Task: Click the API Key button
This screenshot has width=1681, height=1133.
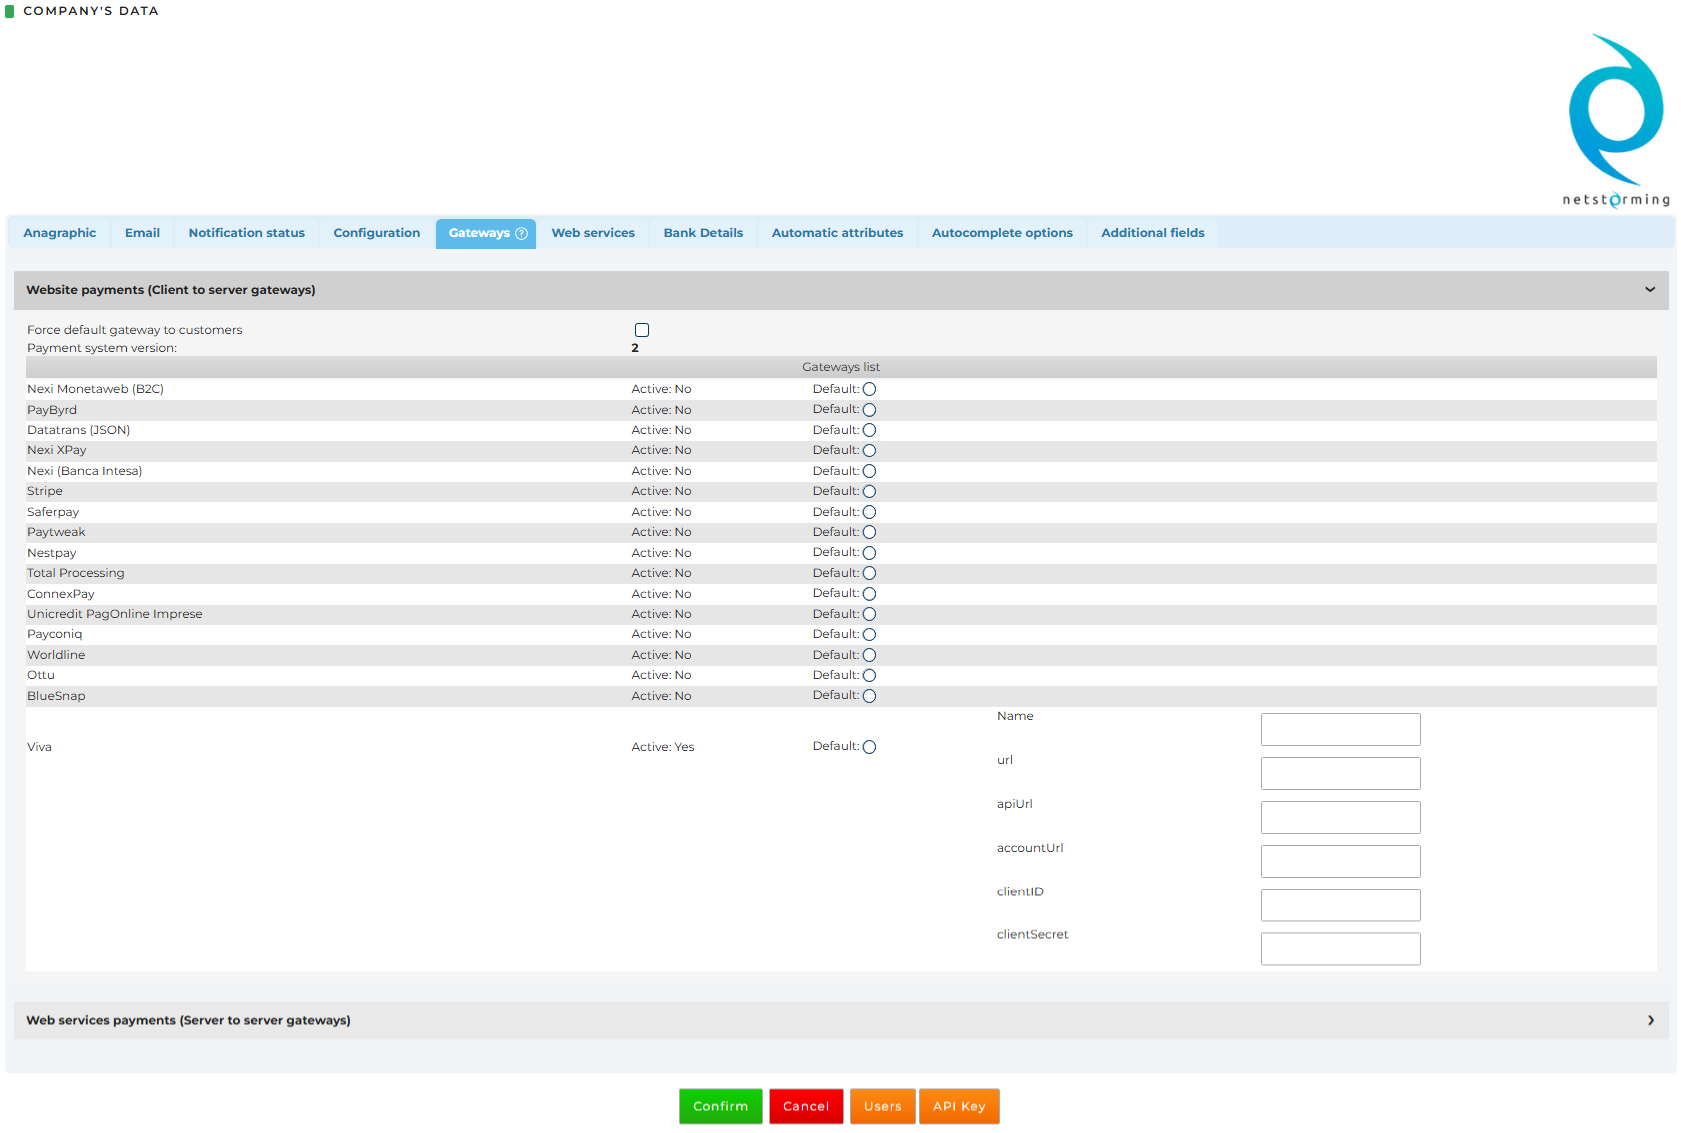Action: click(959, 1106)
